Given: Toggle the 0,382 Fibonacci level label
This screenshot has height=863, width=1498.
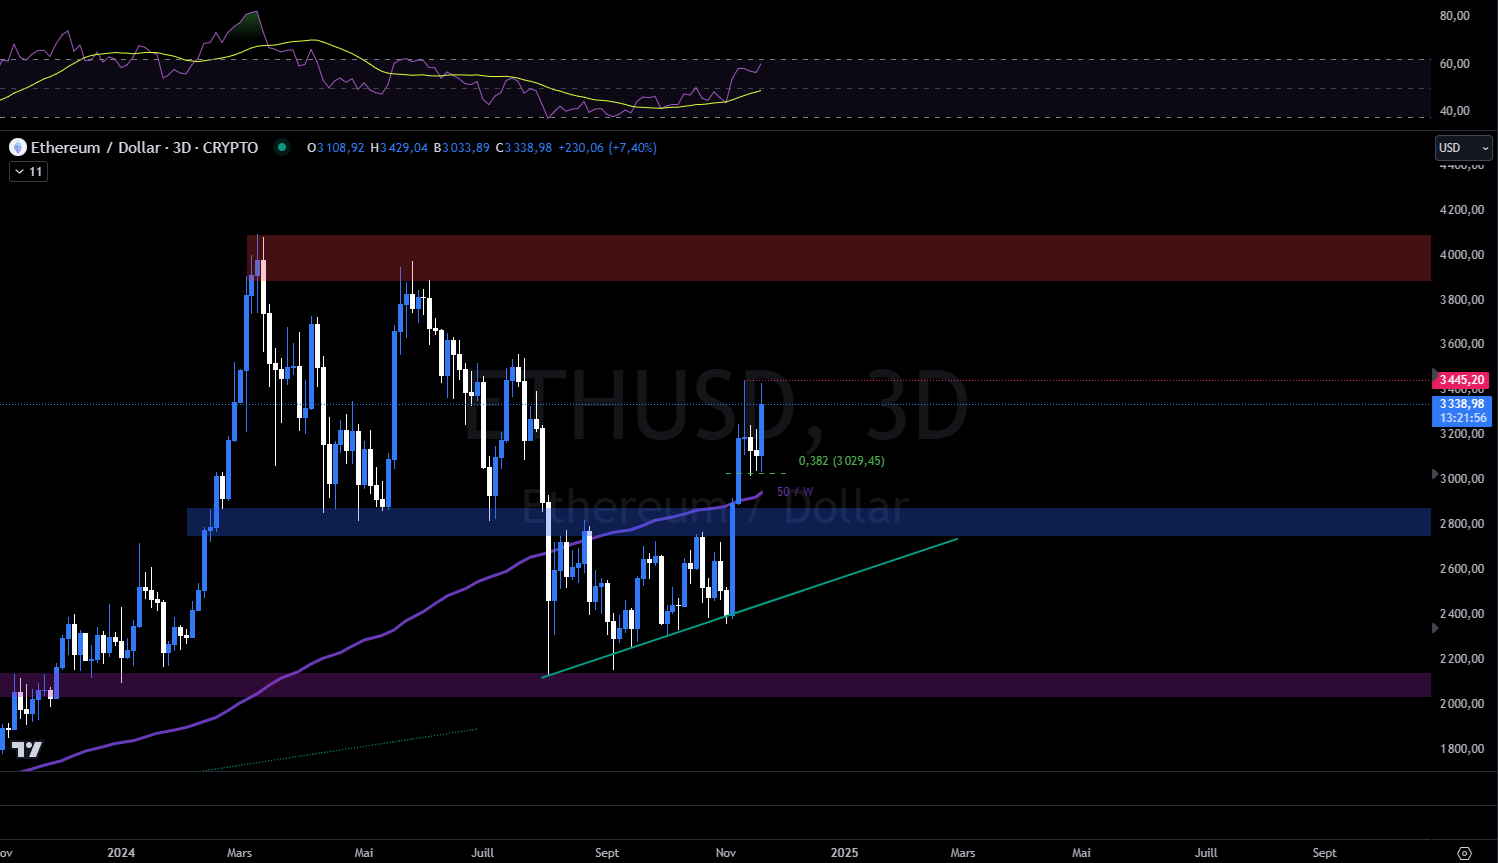Looking at the screenshot, I should point(842,461).
